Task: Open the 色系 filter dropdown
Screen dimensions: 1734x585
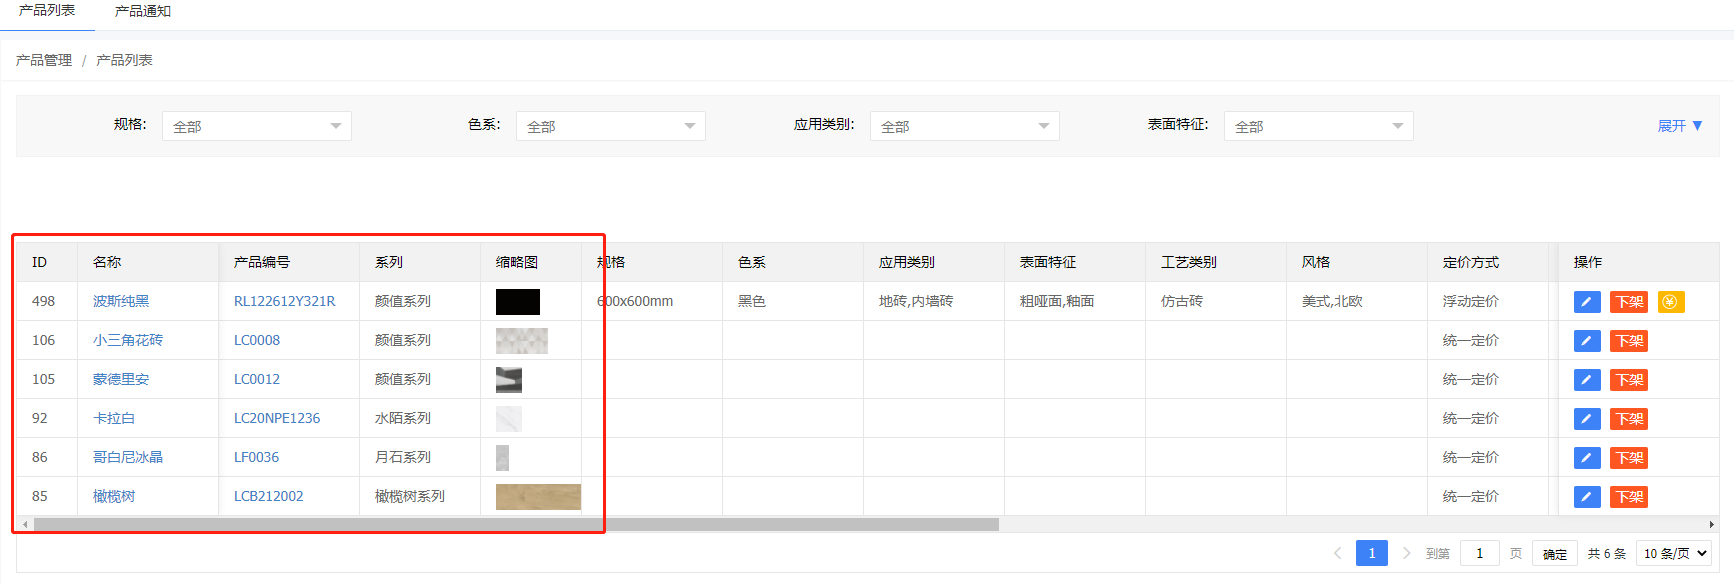Action: pyautogui.click(x=611, y=126)
